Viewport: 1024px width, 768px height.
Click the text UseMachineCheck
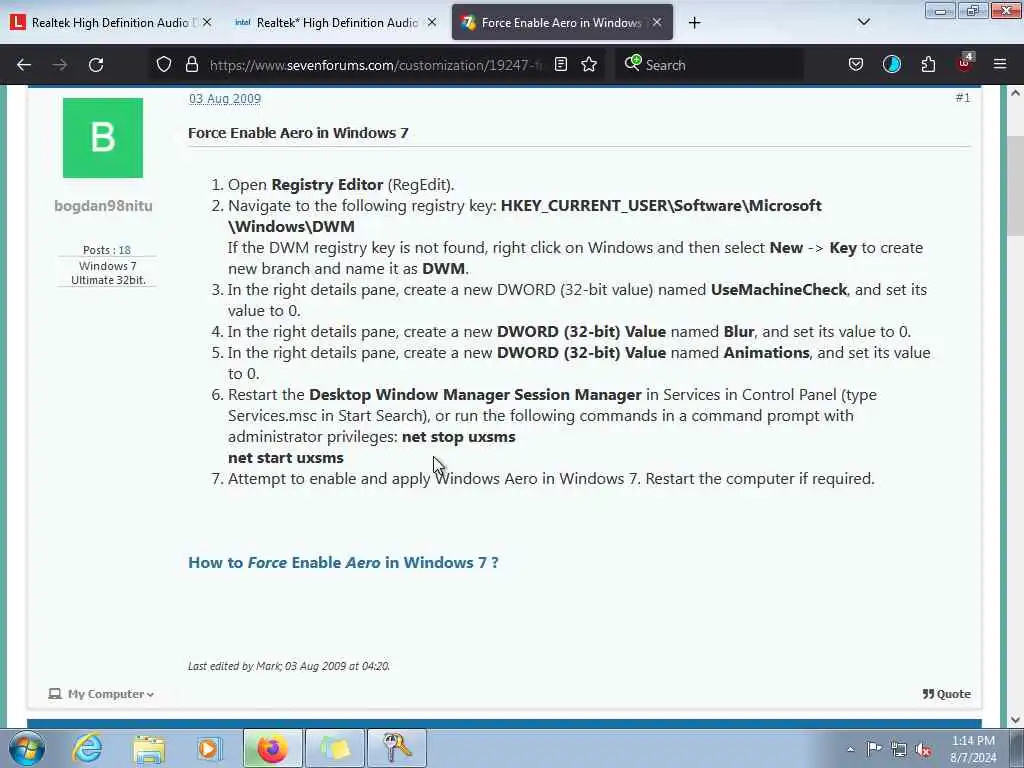pos(778,289)
